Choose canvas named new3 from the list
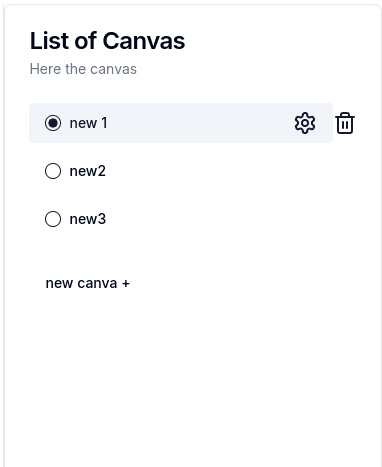Viewport: 382px width, 467px height. pos(88,219)
